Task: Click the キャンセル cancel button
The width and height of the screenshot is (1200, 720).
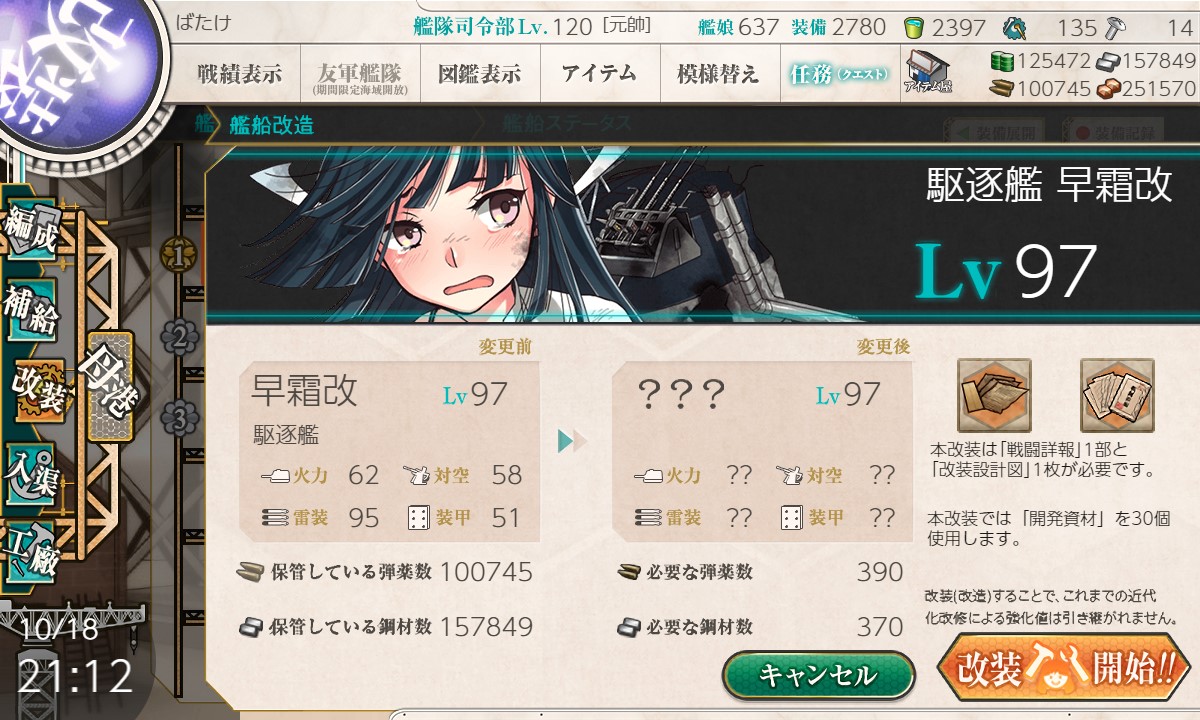Action: (818, 675)
